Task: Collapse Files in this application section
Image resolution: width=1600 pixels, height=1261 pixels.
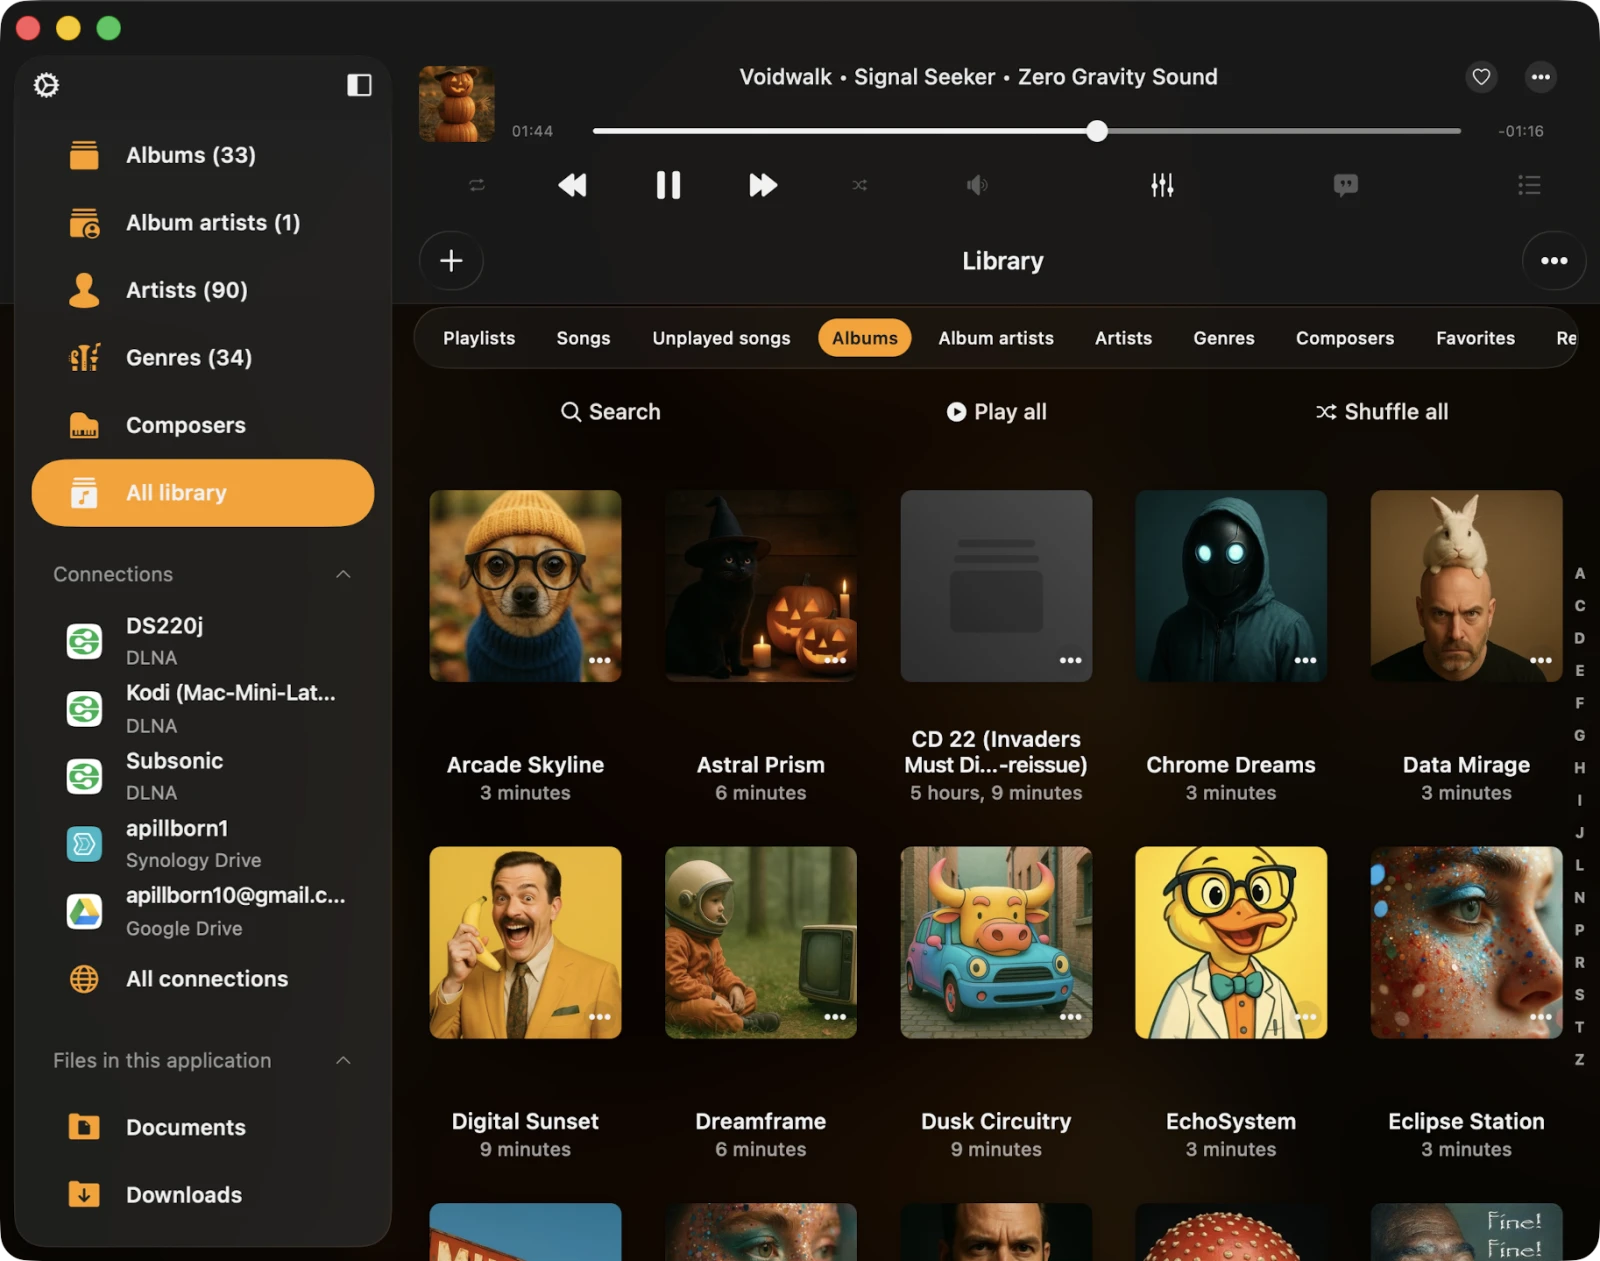Action: click(343, 1060)
